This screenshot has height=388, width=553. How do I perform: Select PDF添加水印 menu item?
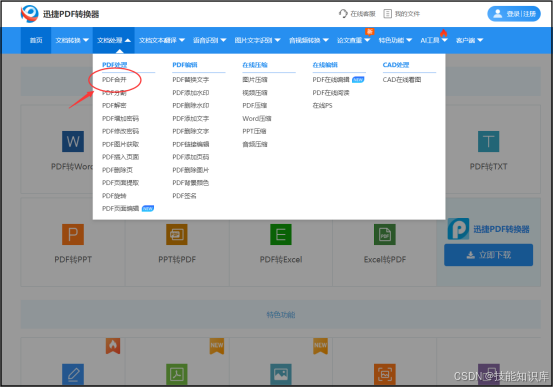(191, 93)
